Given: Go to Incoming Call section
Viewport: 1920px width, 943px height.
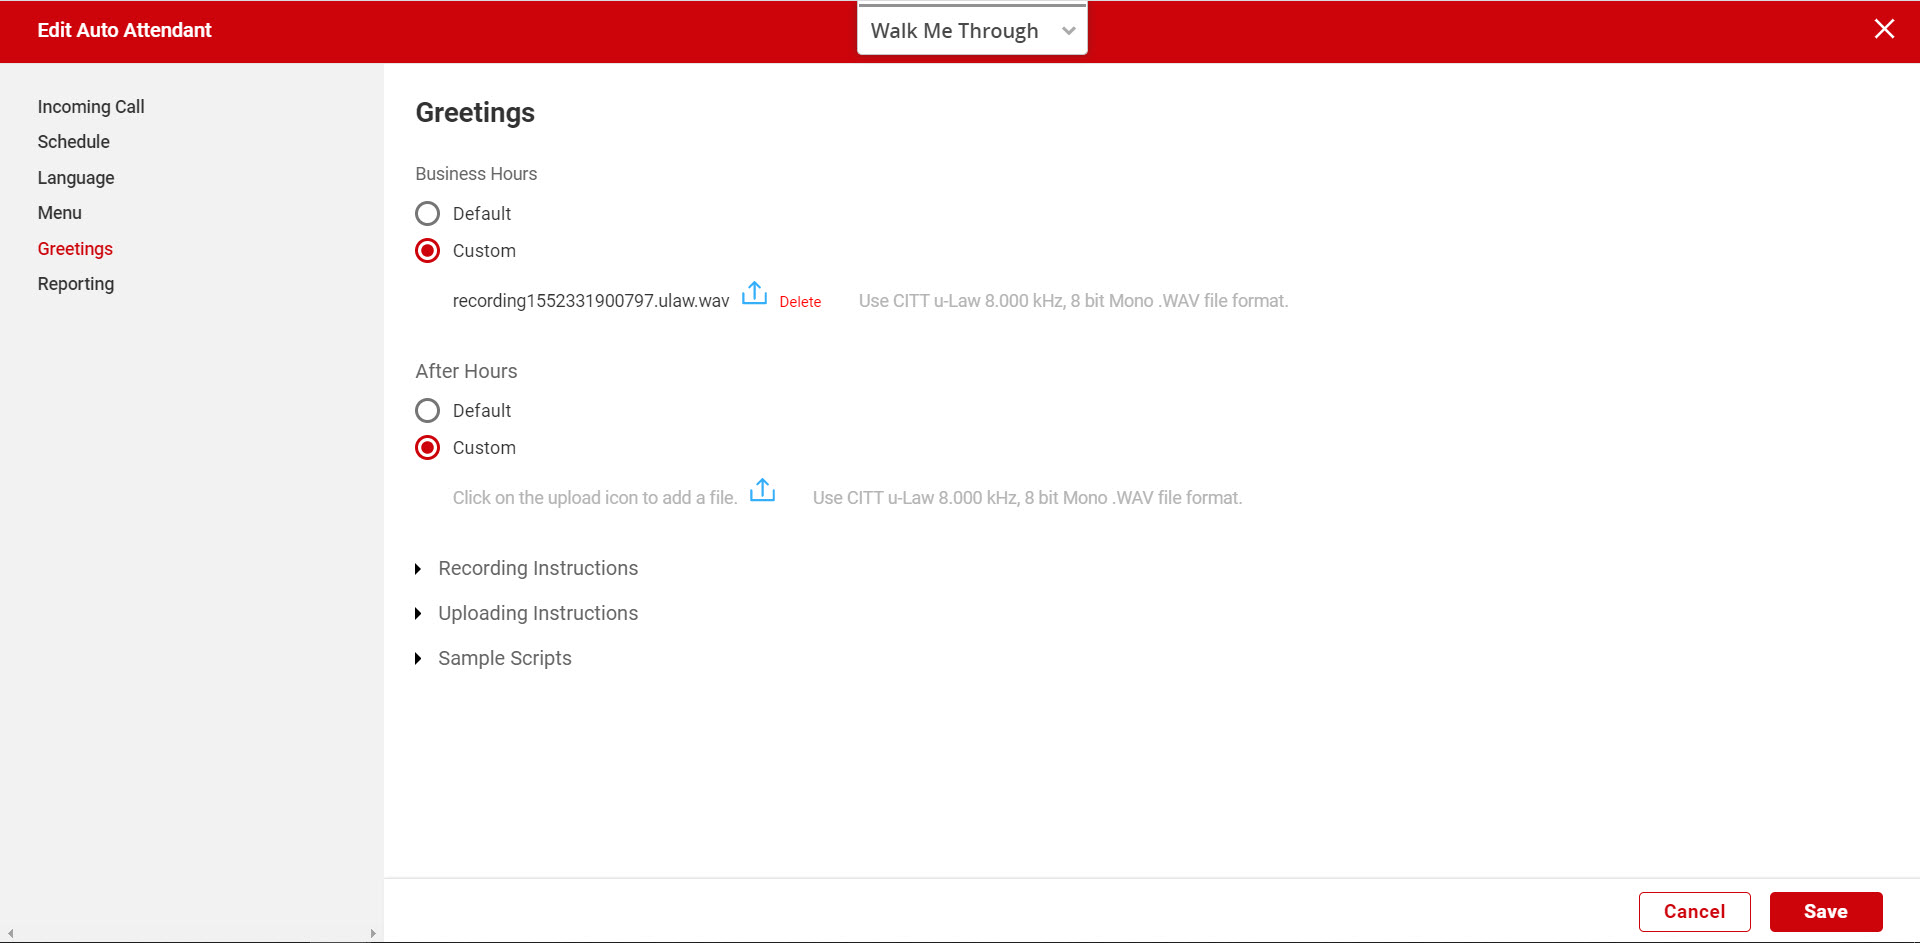Looking at the screenshot, I should [x=91, y=107].
